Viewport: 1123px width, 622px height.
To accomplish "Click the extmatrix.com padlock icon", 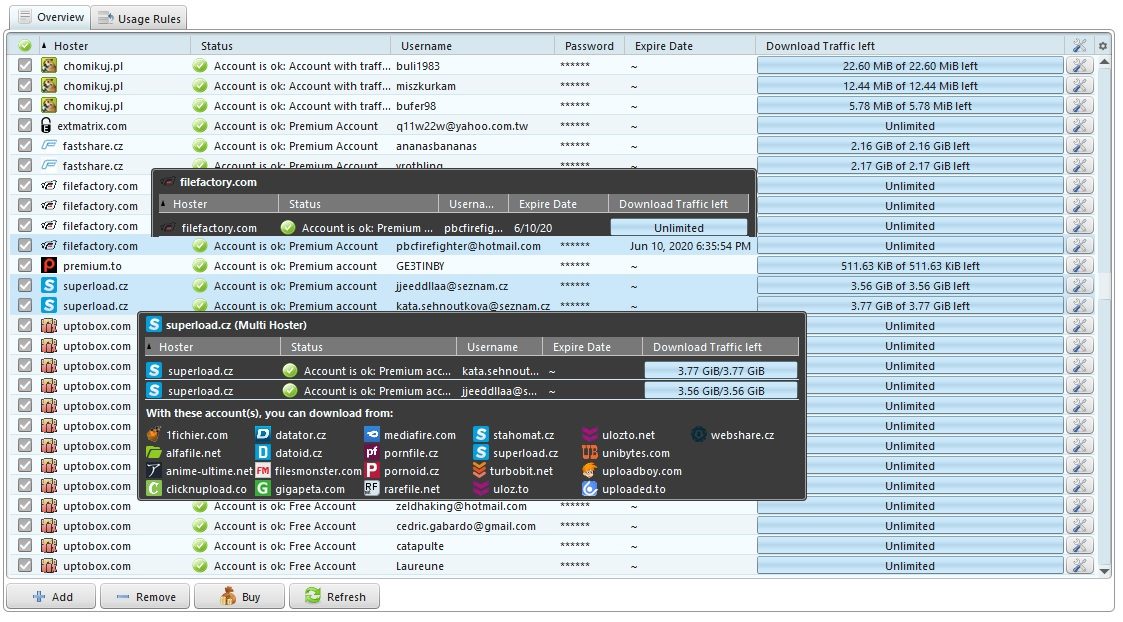I will [47, 126].
